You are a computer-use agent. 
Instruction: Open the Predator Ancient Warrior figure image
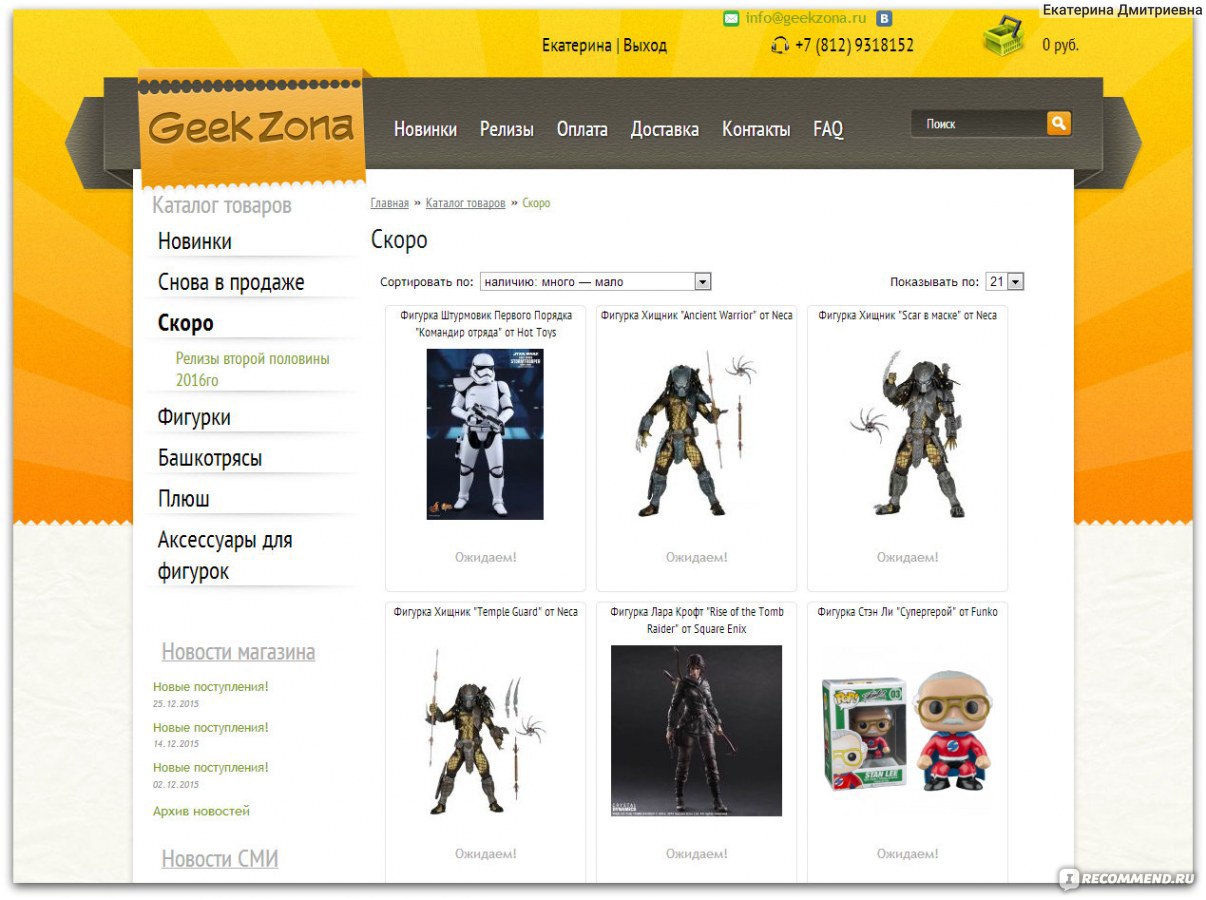coord(696,434)
